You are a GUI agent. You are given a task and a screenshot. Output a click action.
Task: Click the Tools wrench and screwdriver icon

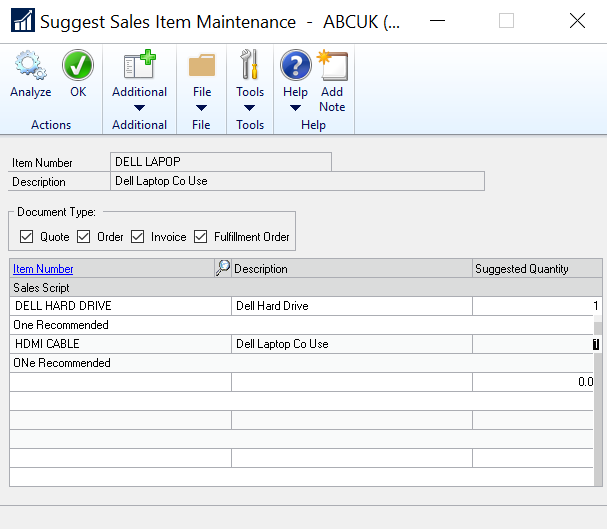click(x=249, y=65)
